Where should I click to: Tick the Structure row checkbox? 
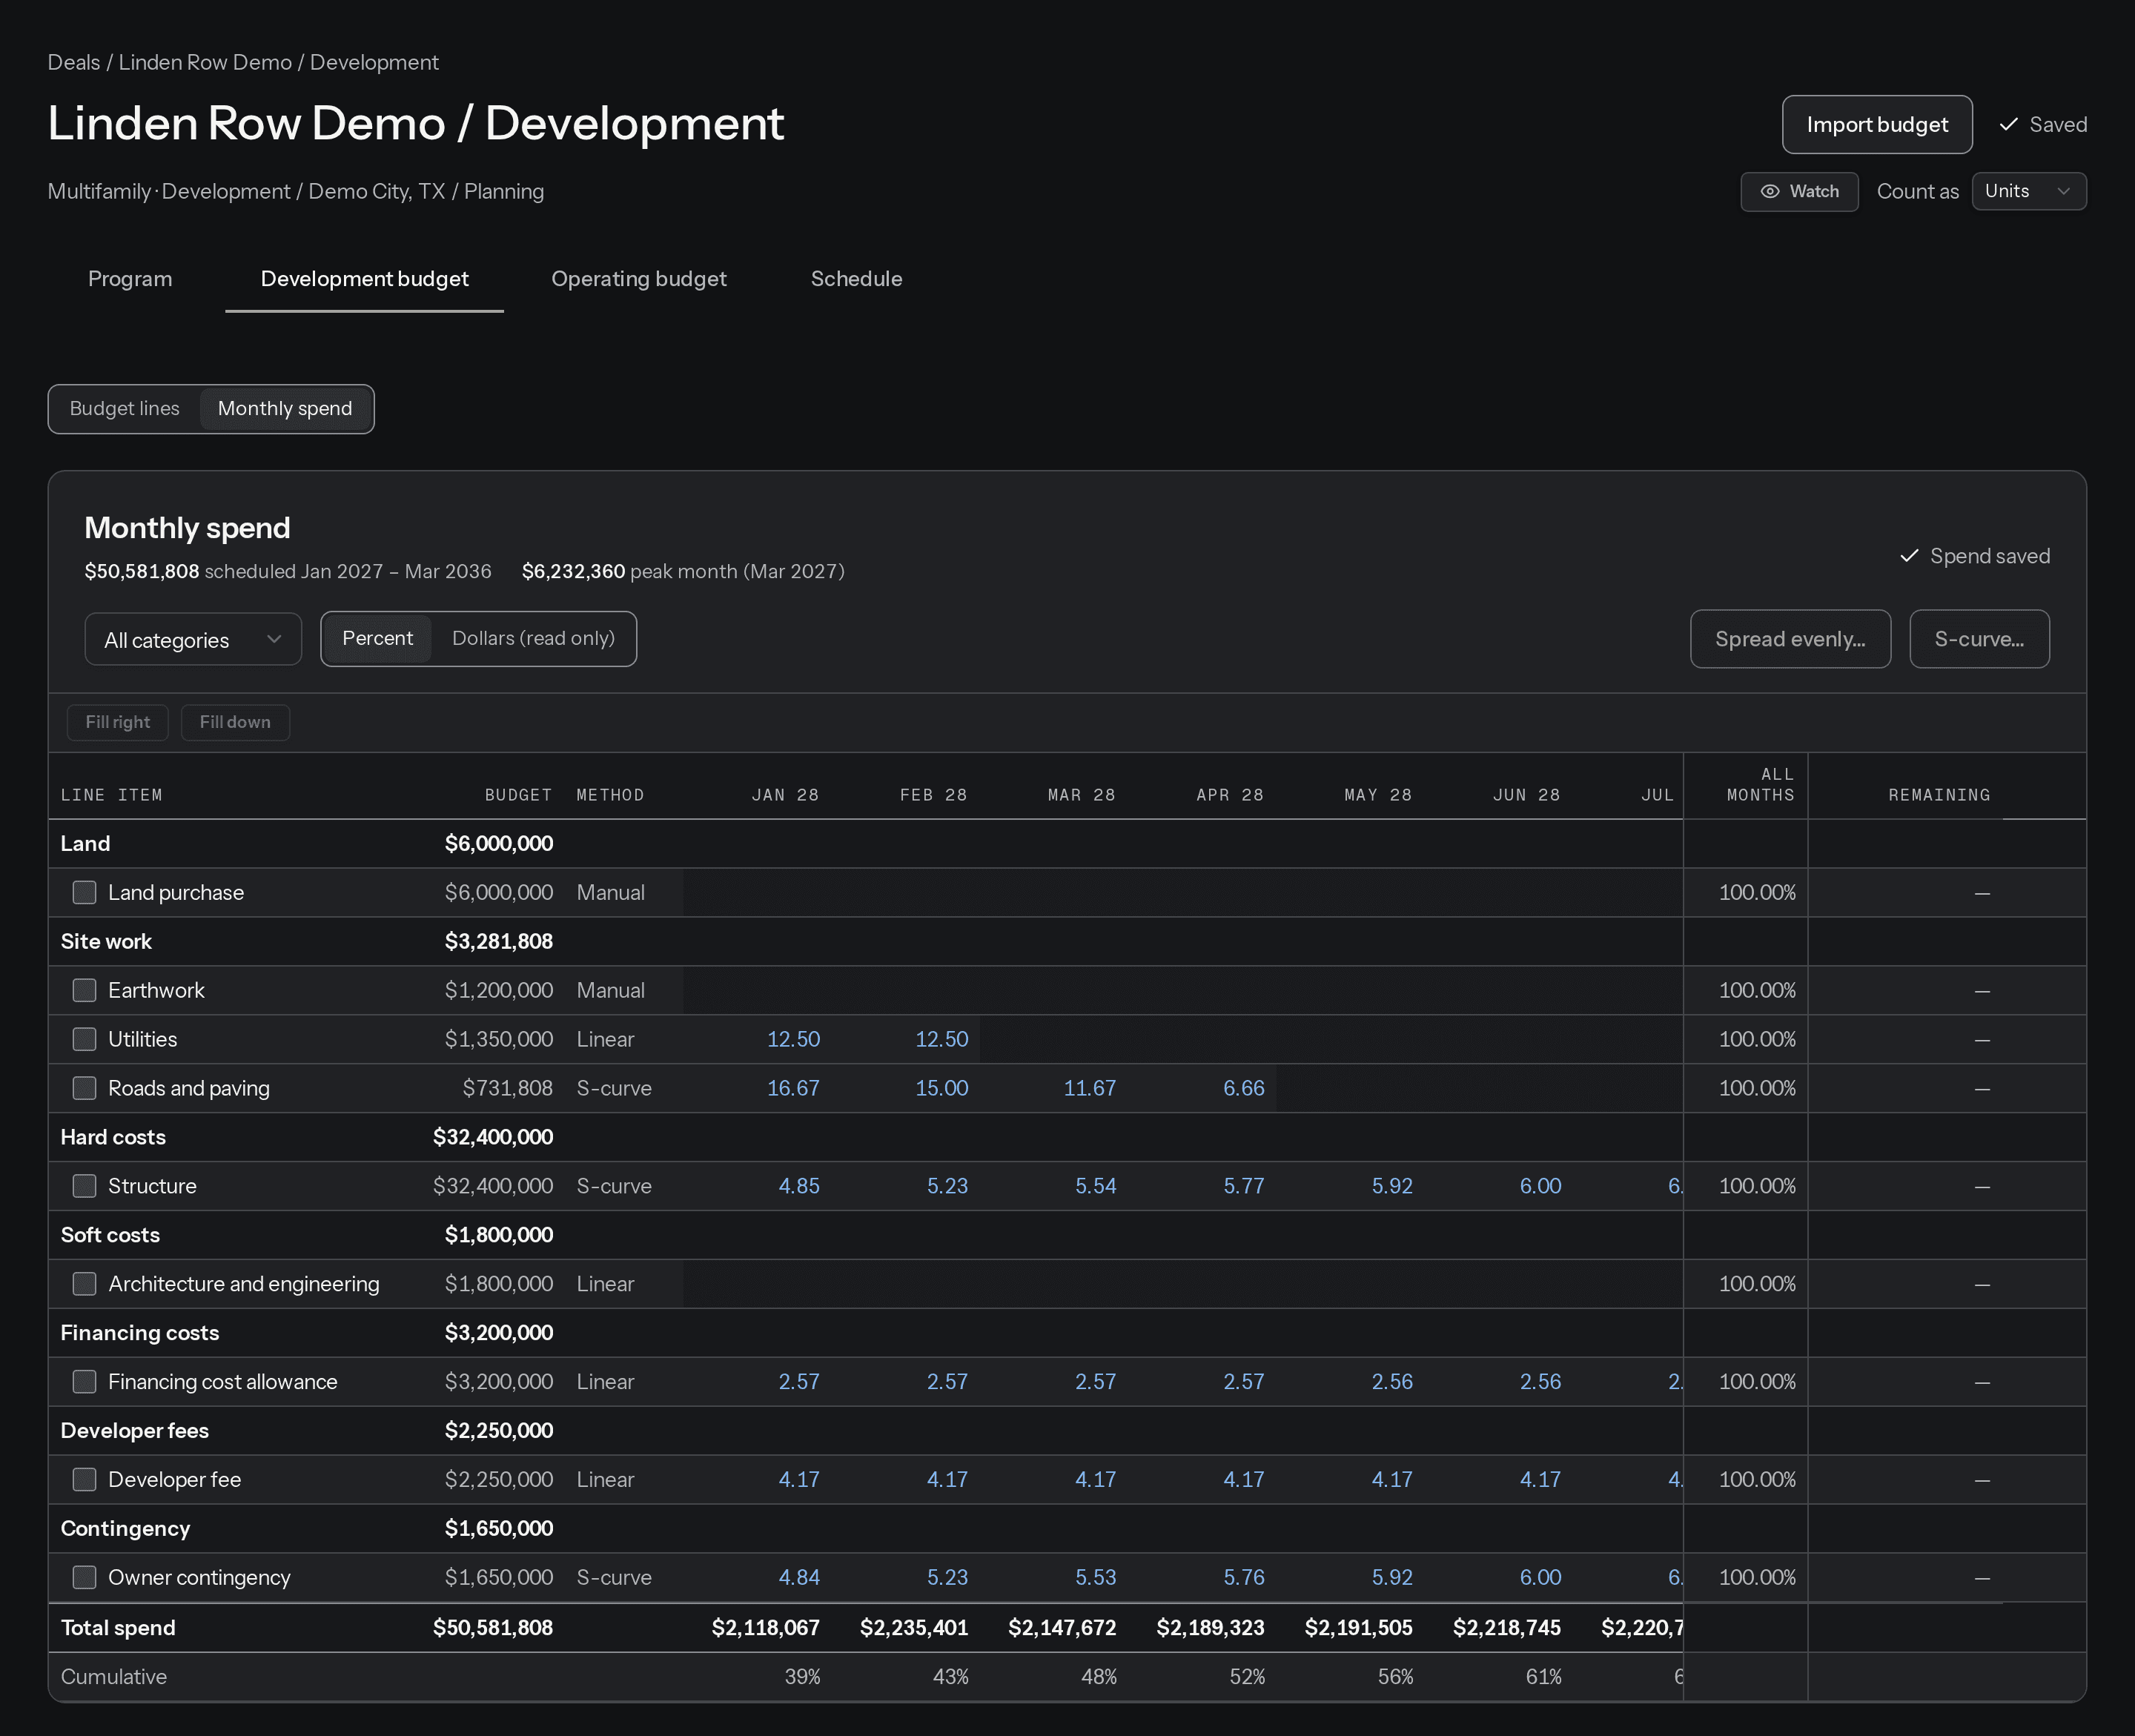[x=85, y=1186]
